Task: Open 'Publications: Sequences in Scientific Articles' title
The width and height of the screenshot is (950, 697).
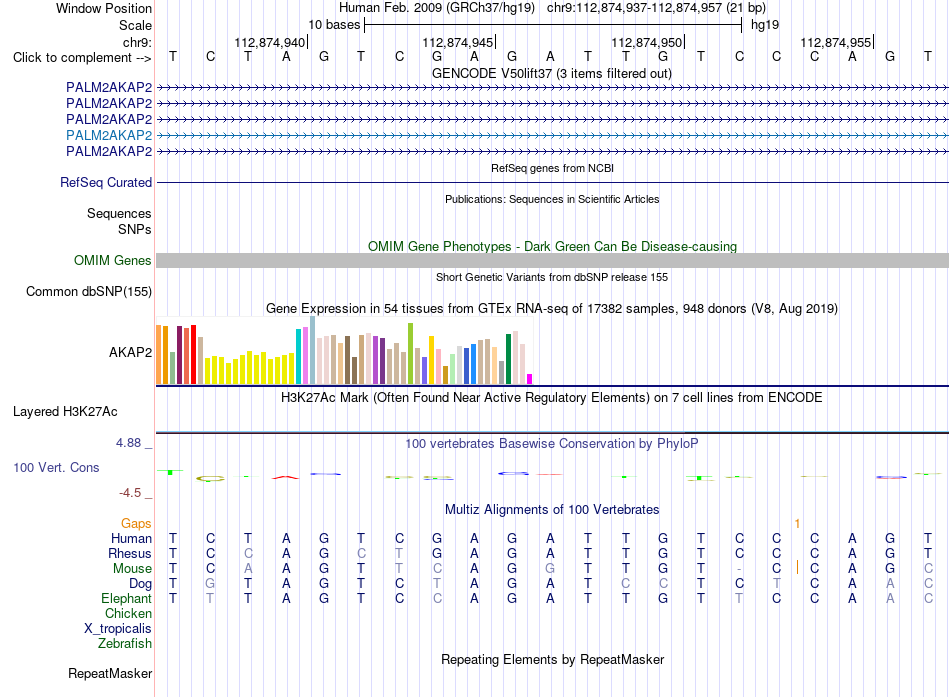Action: point(552,199)
